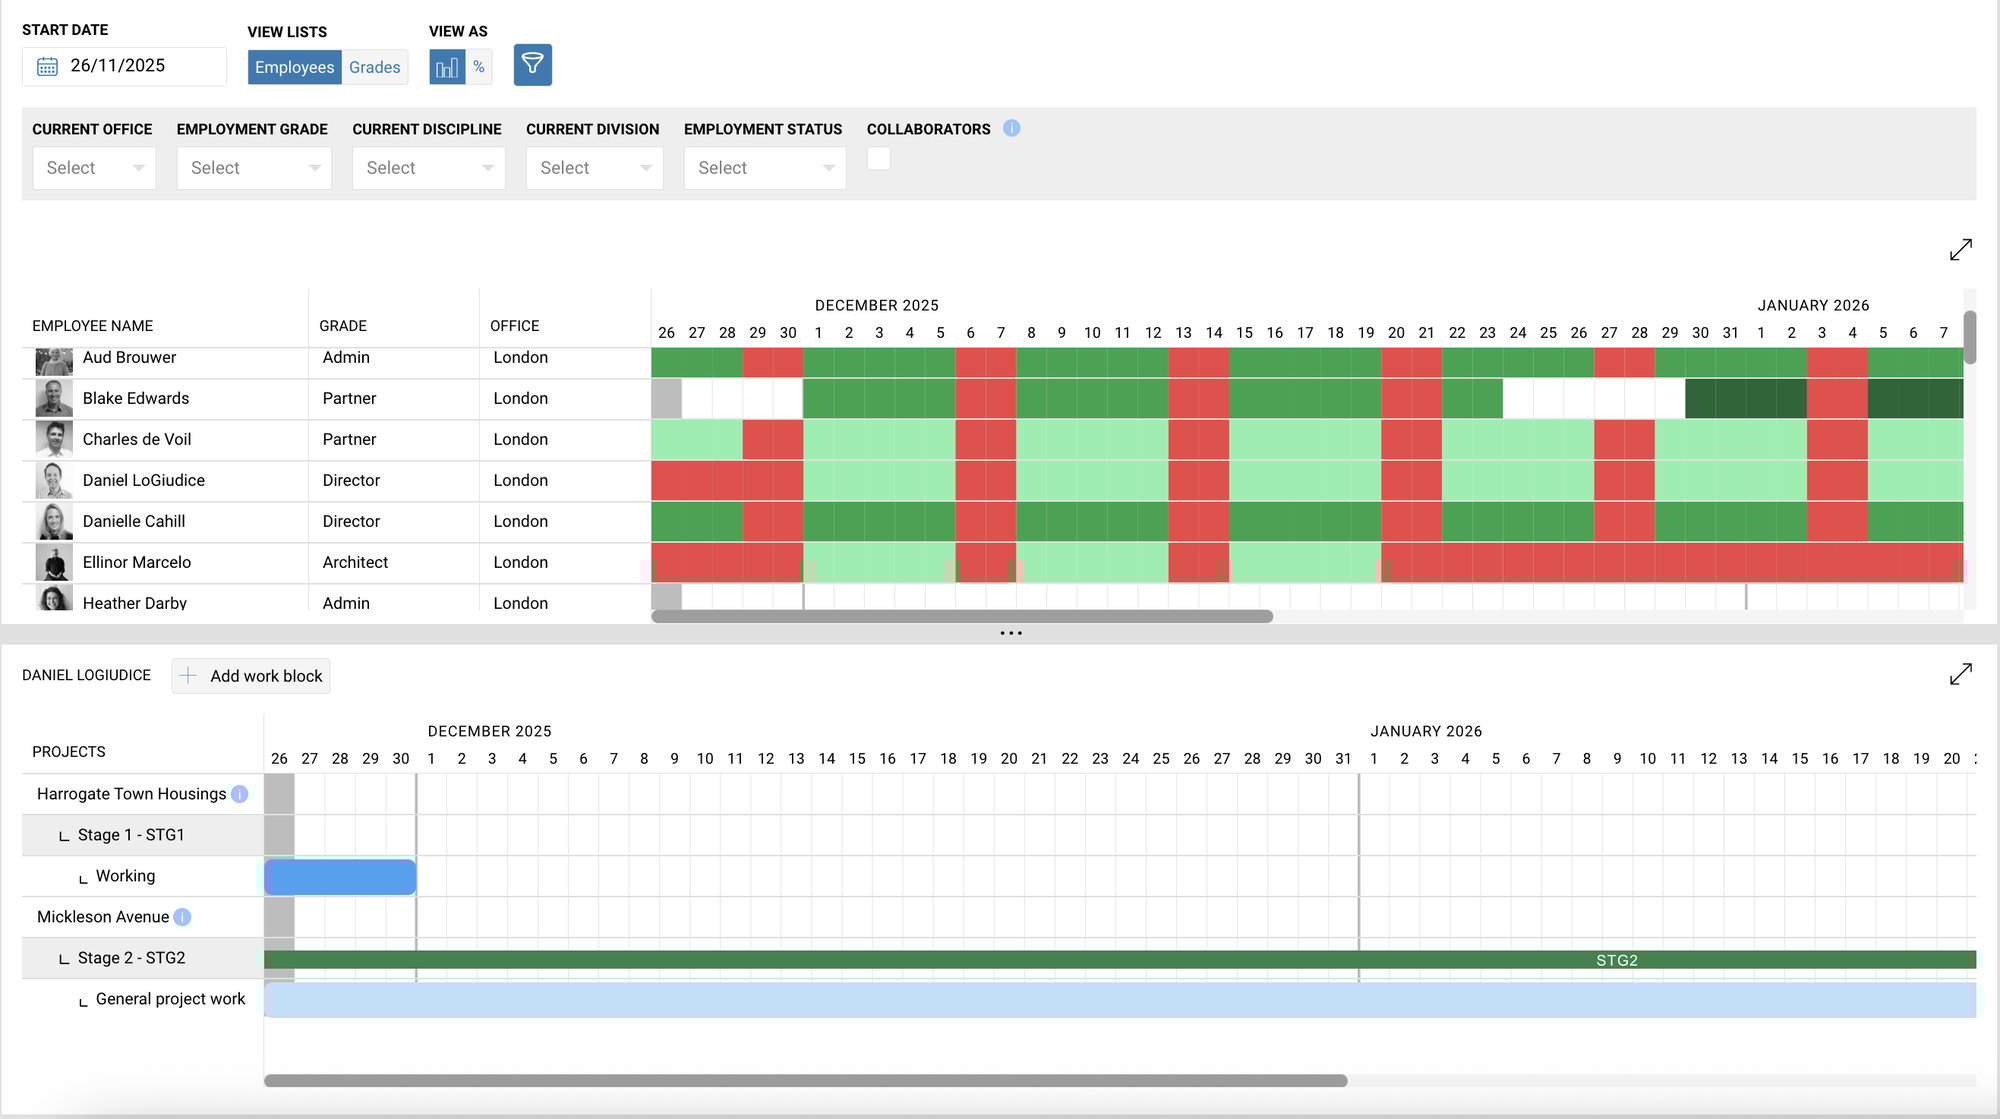Viewport: 2000px width, 1119px height.
Task: Click the filter funnel icon
Action: 532,65
